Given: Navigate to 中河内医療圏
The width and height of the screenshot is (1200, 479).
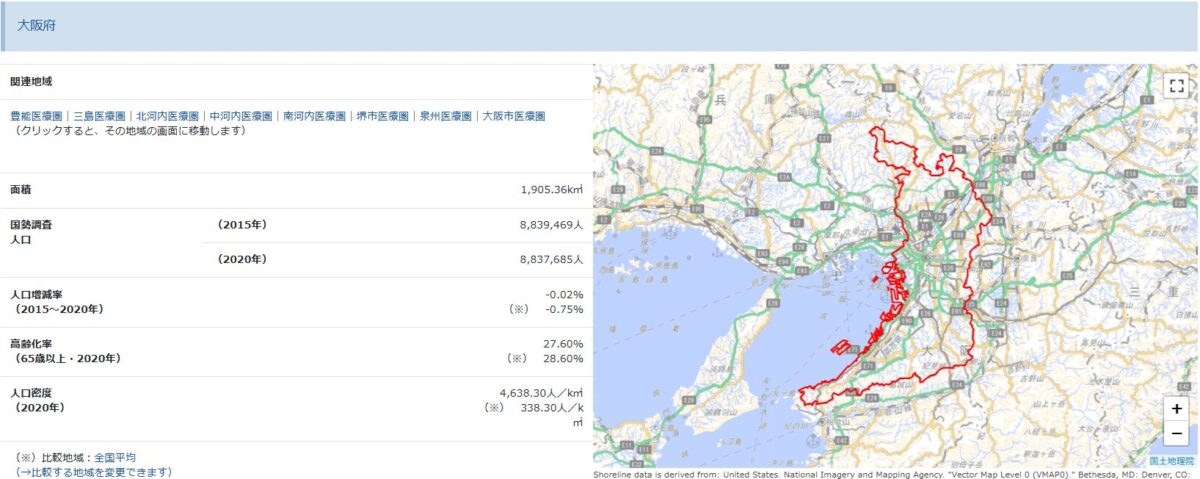Looking at the screenshot, I should pos(241,116).
